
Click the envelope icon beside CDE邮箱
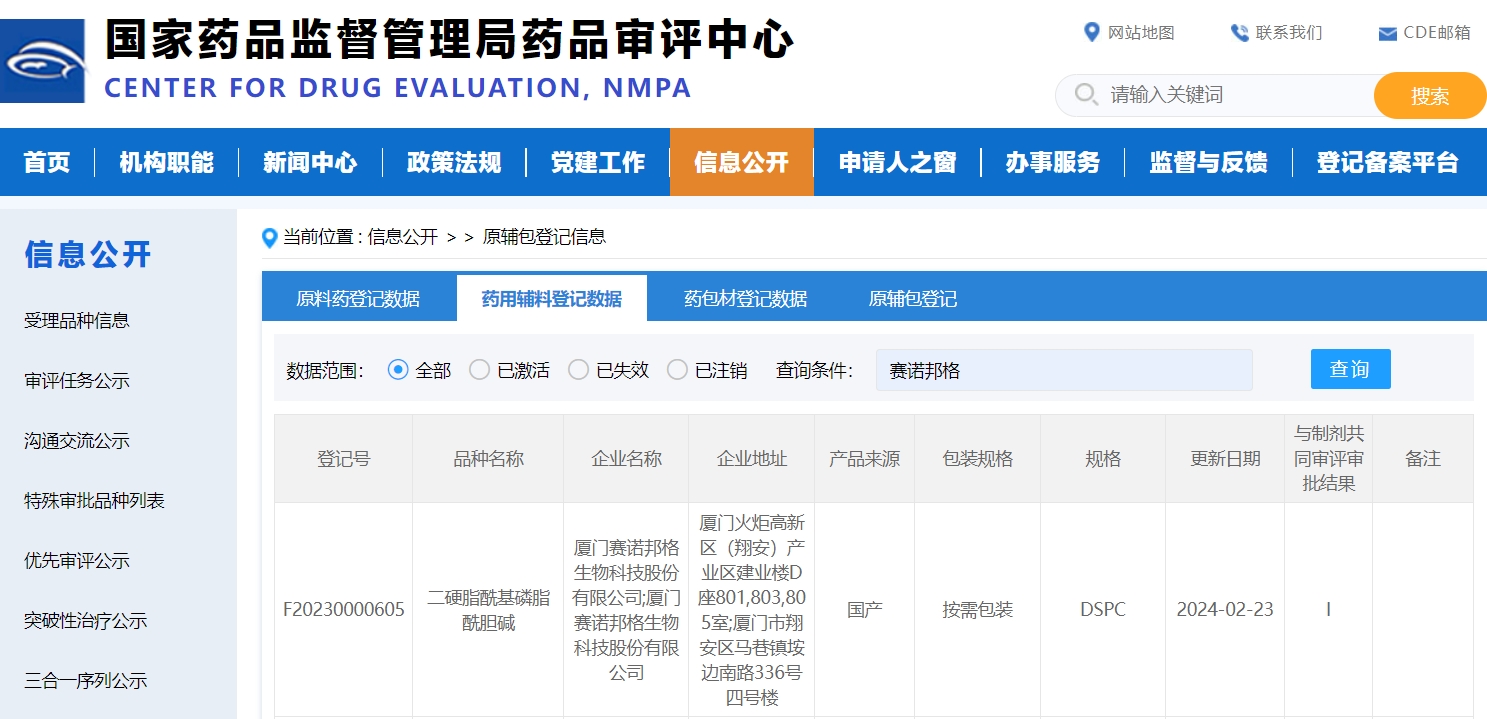[1385, 32]
